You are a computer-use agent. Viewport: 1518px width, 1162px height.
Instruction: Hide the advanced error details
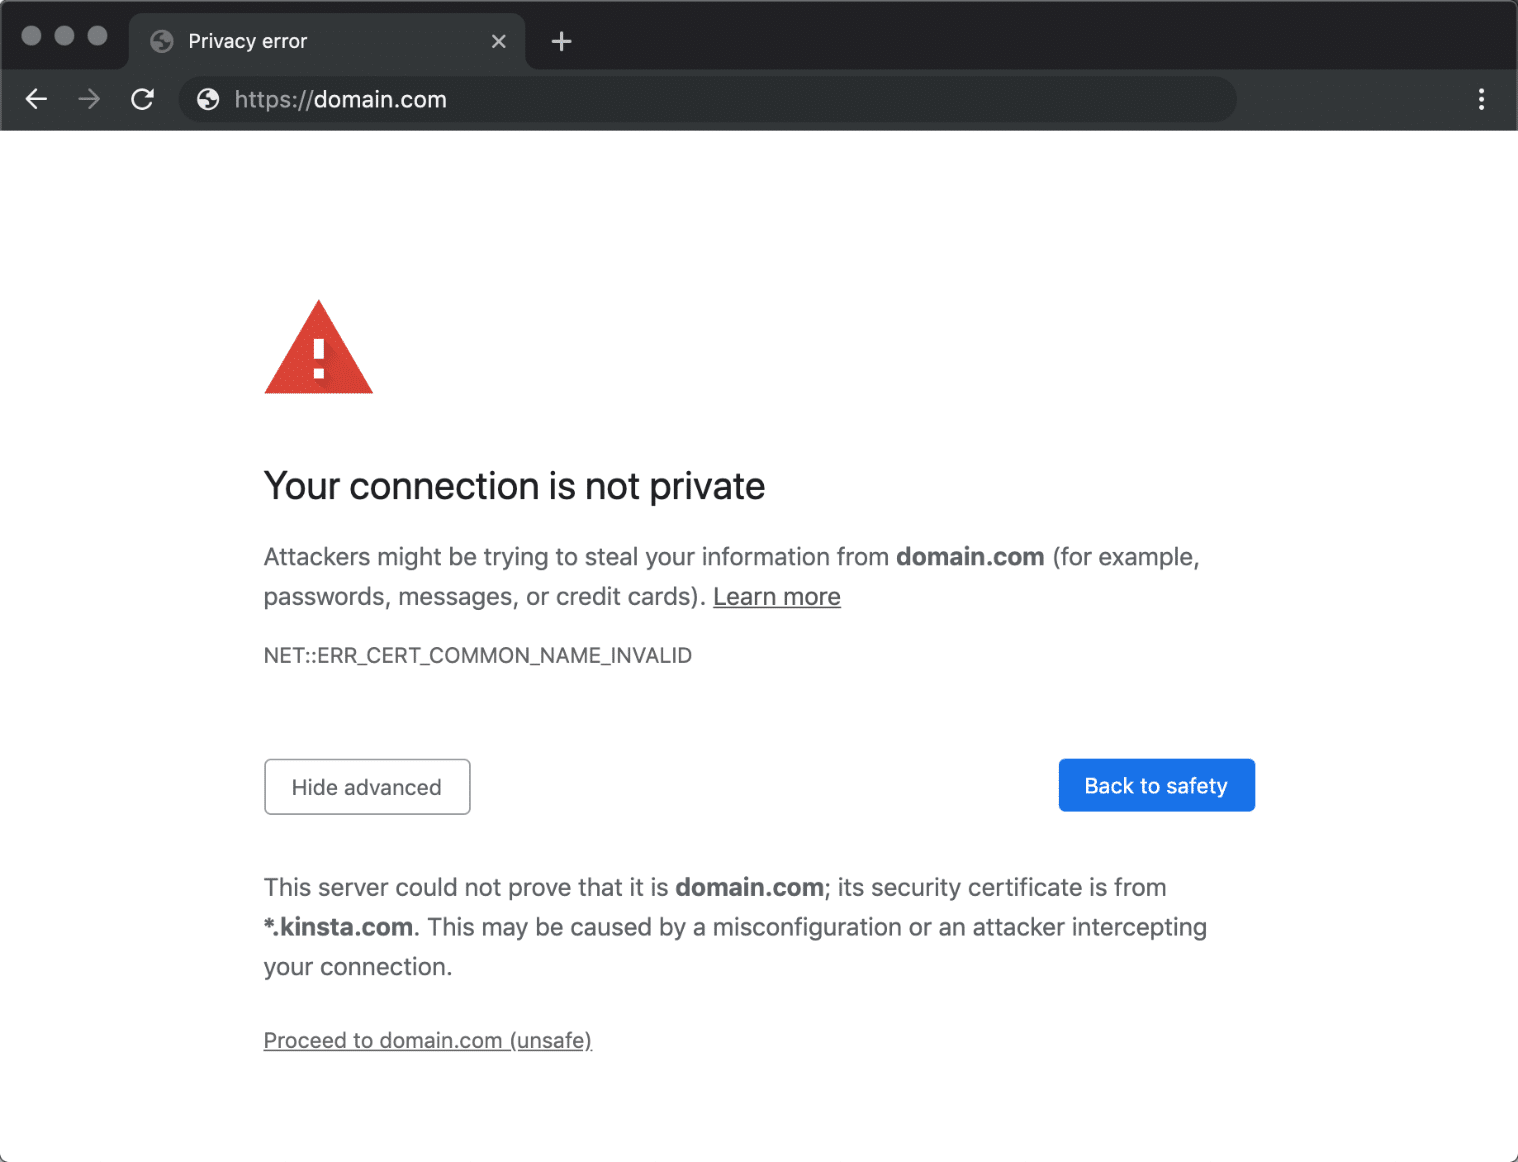[367, 787]
